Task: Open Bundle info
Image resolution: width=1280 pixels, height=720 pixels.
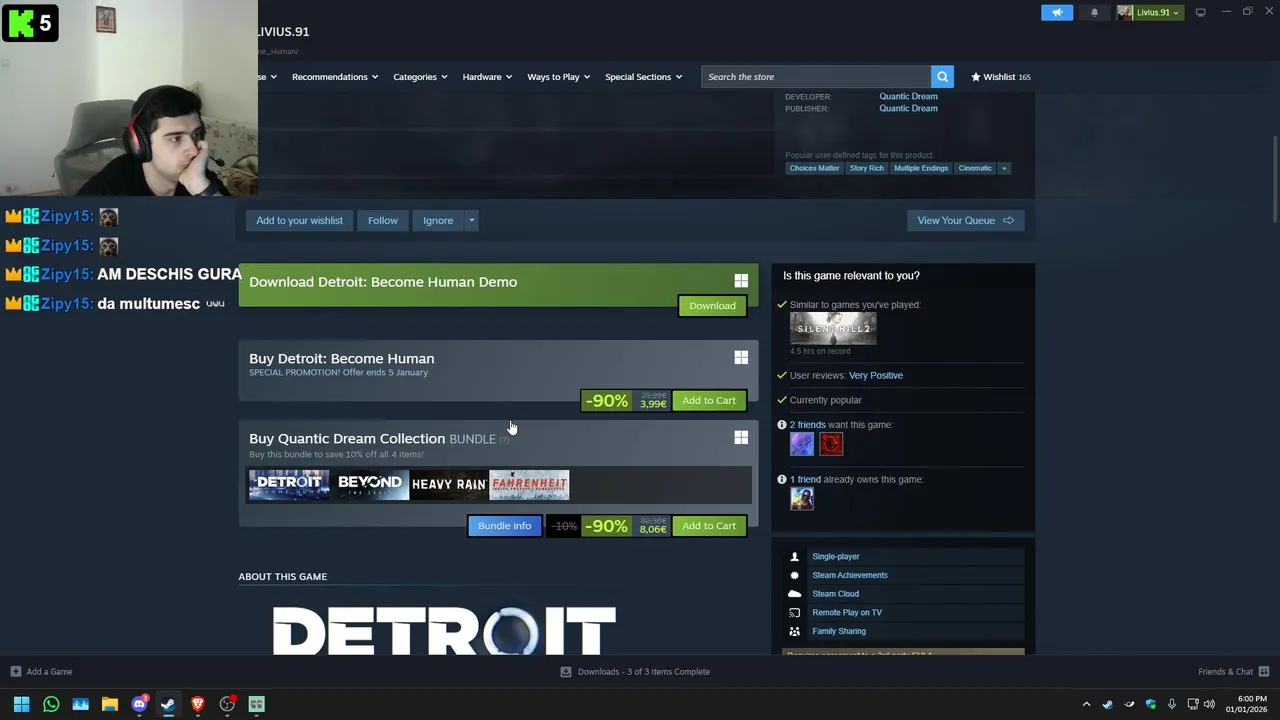Action: 504,526
